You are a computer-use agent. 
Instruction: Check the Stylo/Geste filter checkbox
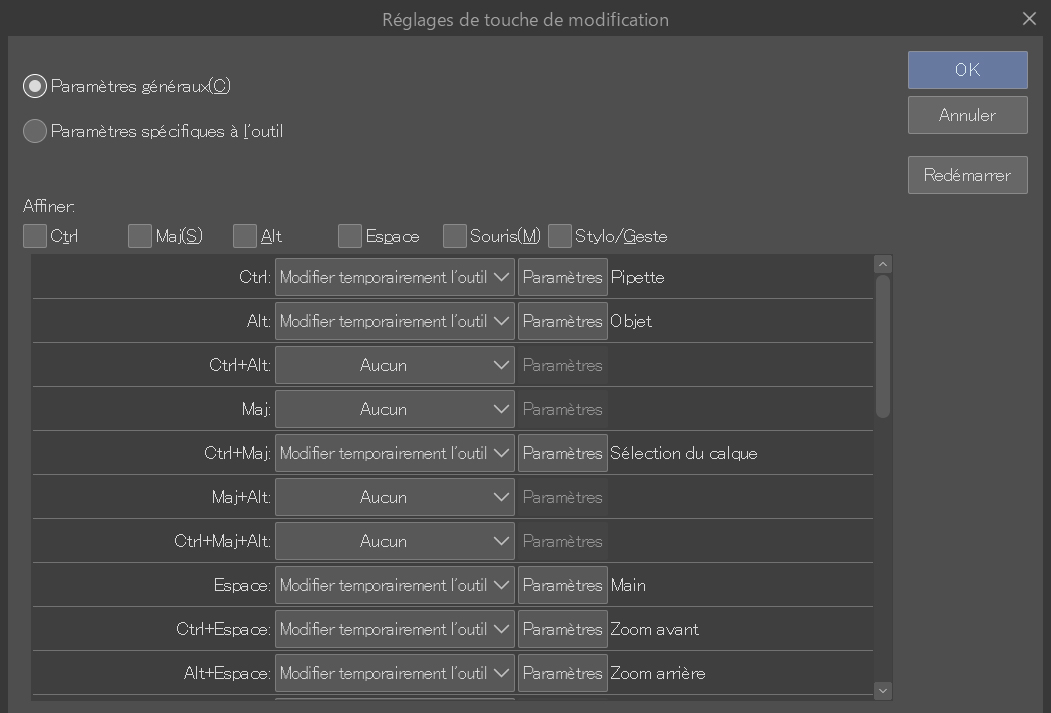pos(560,236)
